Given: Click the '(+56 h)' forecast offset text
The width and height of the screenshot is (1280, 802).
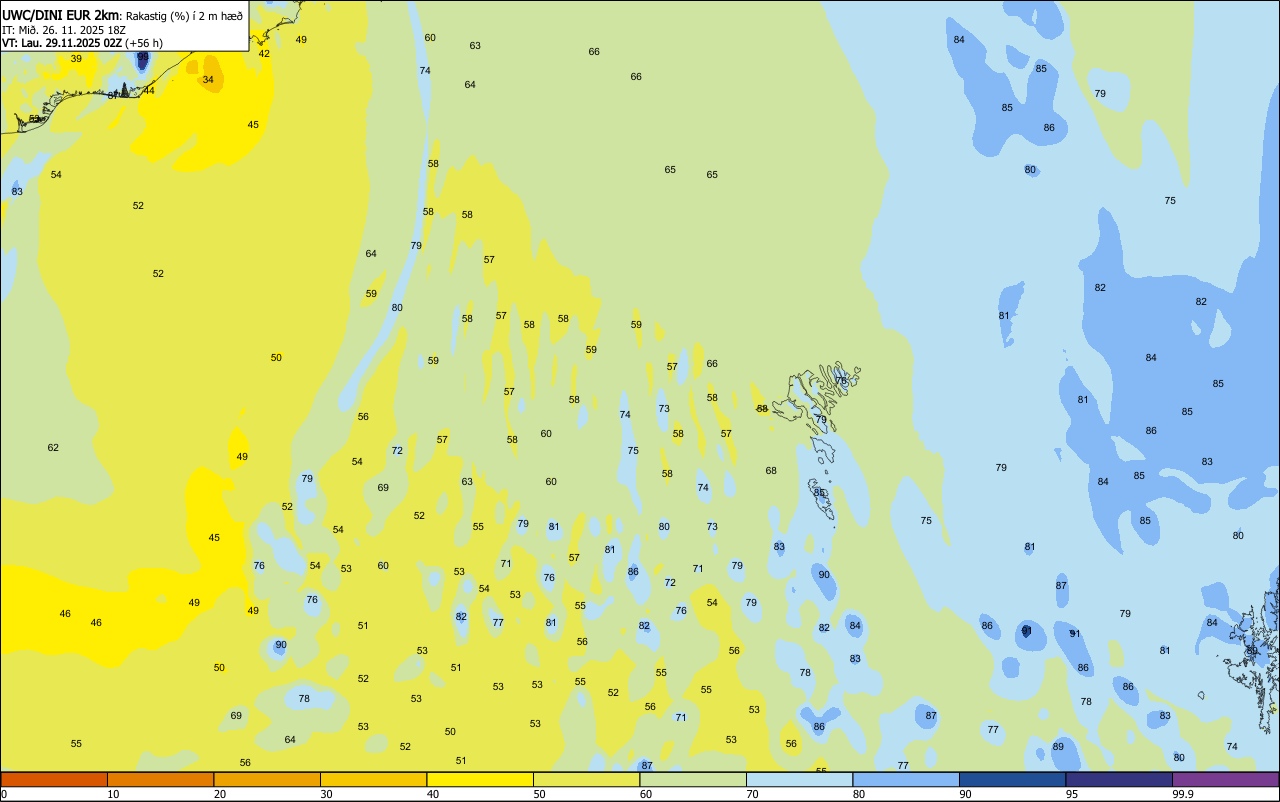Looking at the screenshot, I should click(x=144, y=43).
